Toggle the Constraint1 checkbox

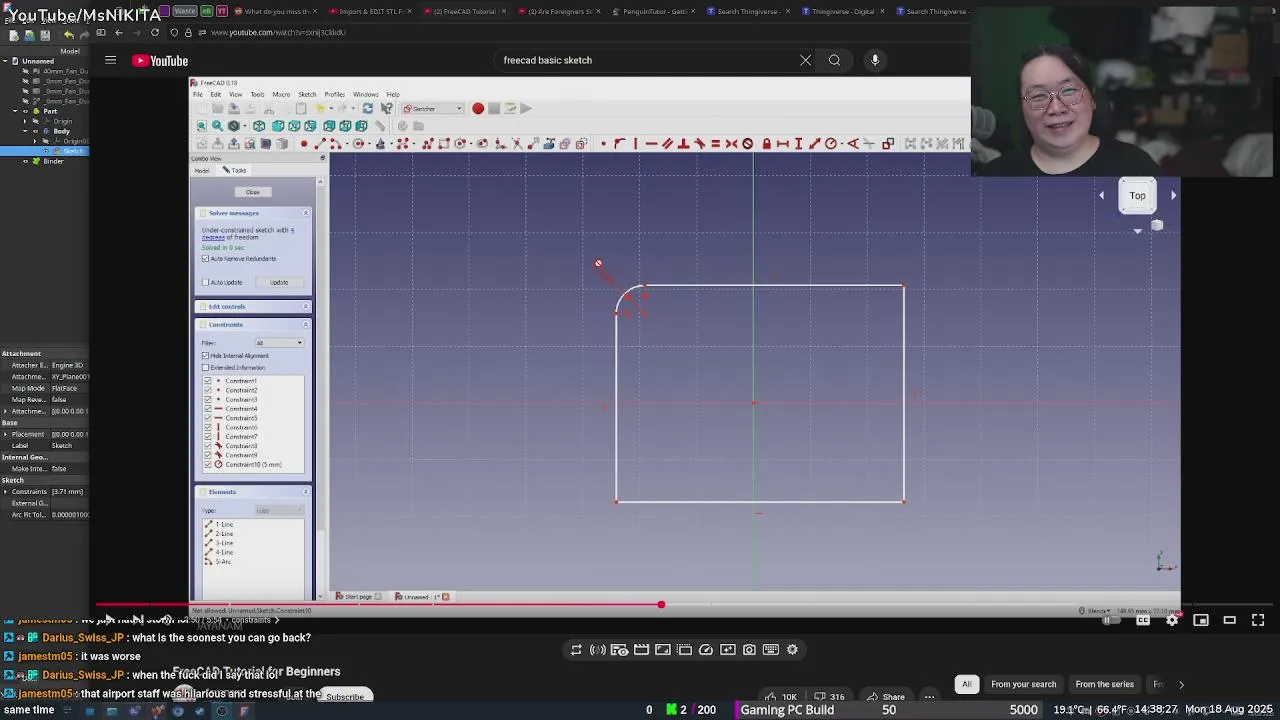pyautogui.click(x=208, y=381)
